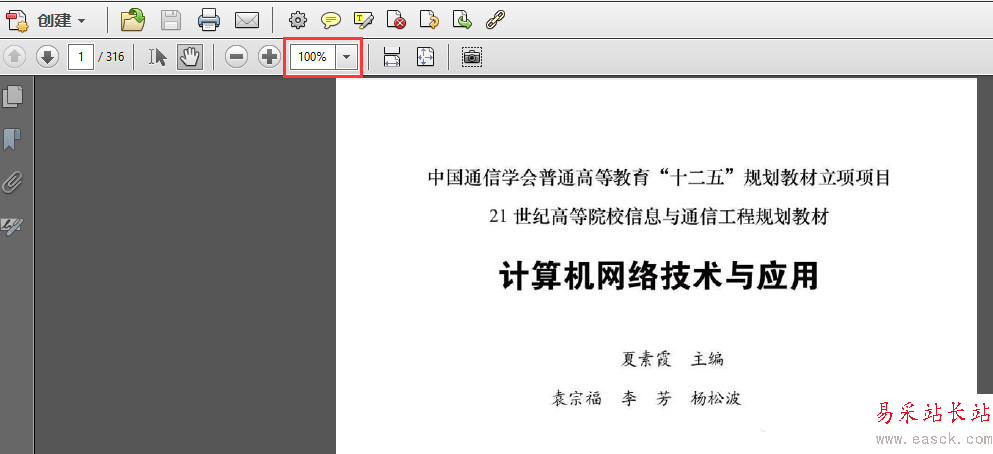Open the 创建 (Create PDF) menu
Image resolution: width=993 pixels, height=454 pixels.
point(45,20)
